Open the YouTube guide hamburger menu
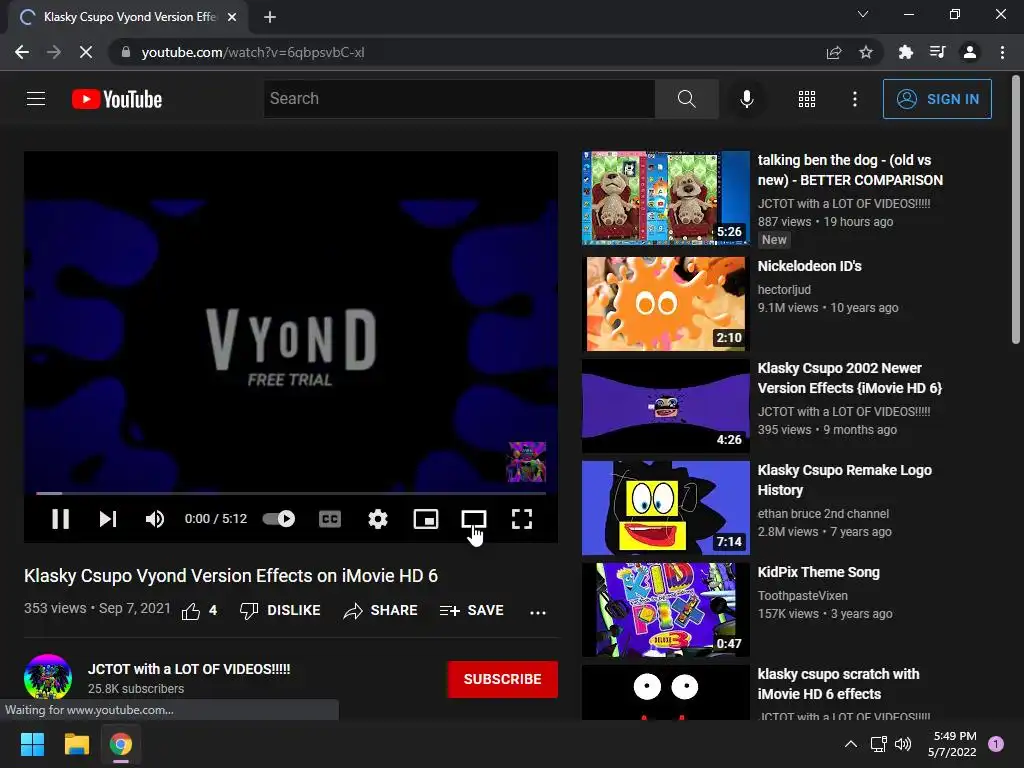The height and width of the screenshot is (768, 1024). (x=36, y=99)
